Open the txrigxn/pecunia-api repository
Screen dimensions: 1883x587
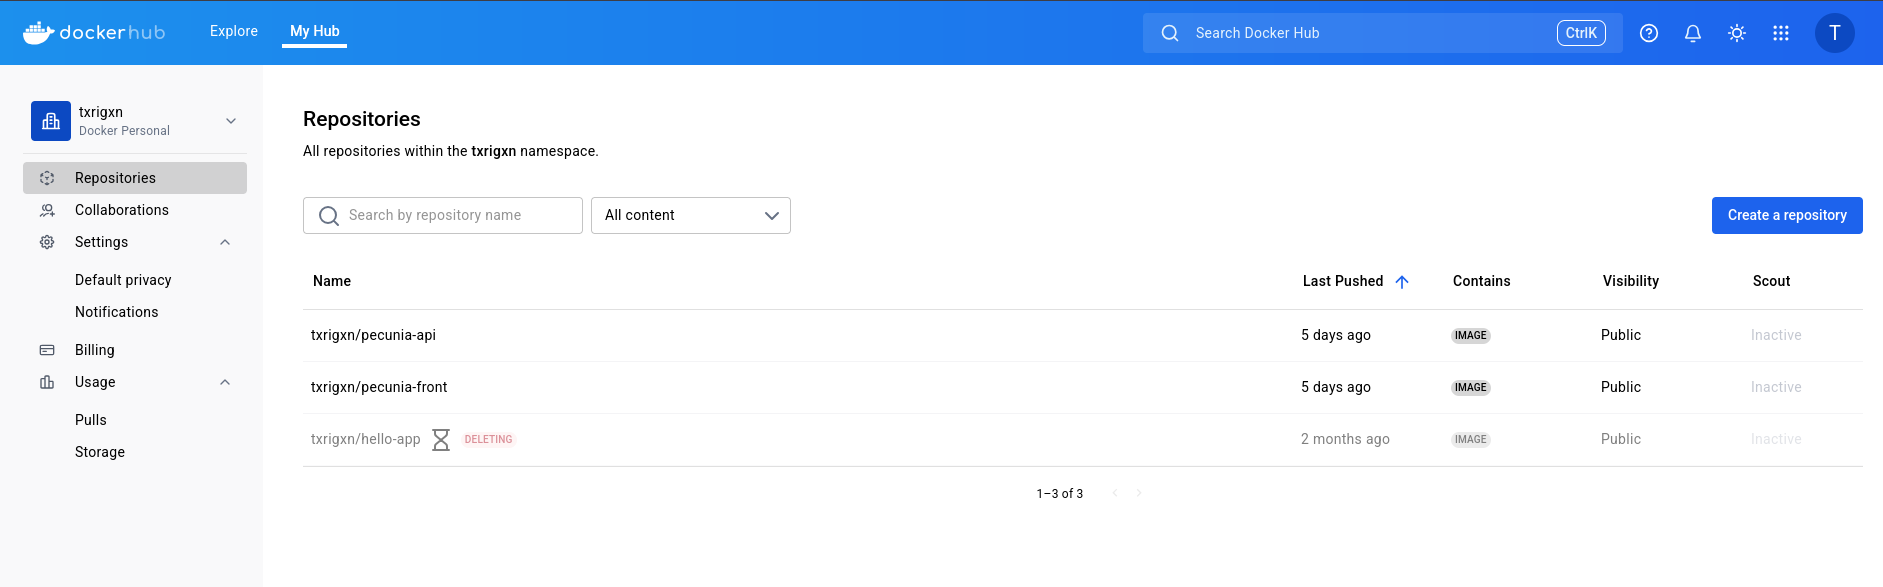[374, 335]
